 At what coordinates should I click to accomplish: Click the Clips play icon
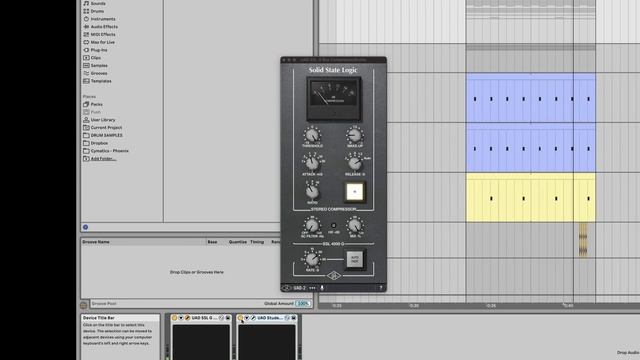point(86,58)
